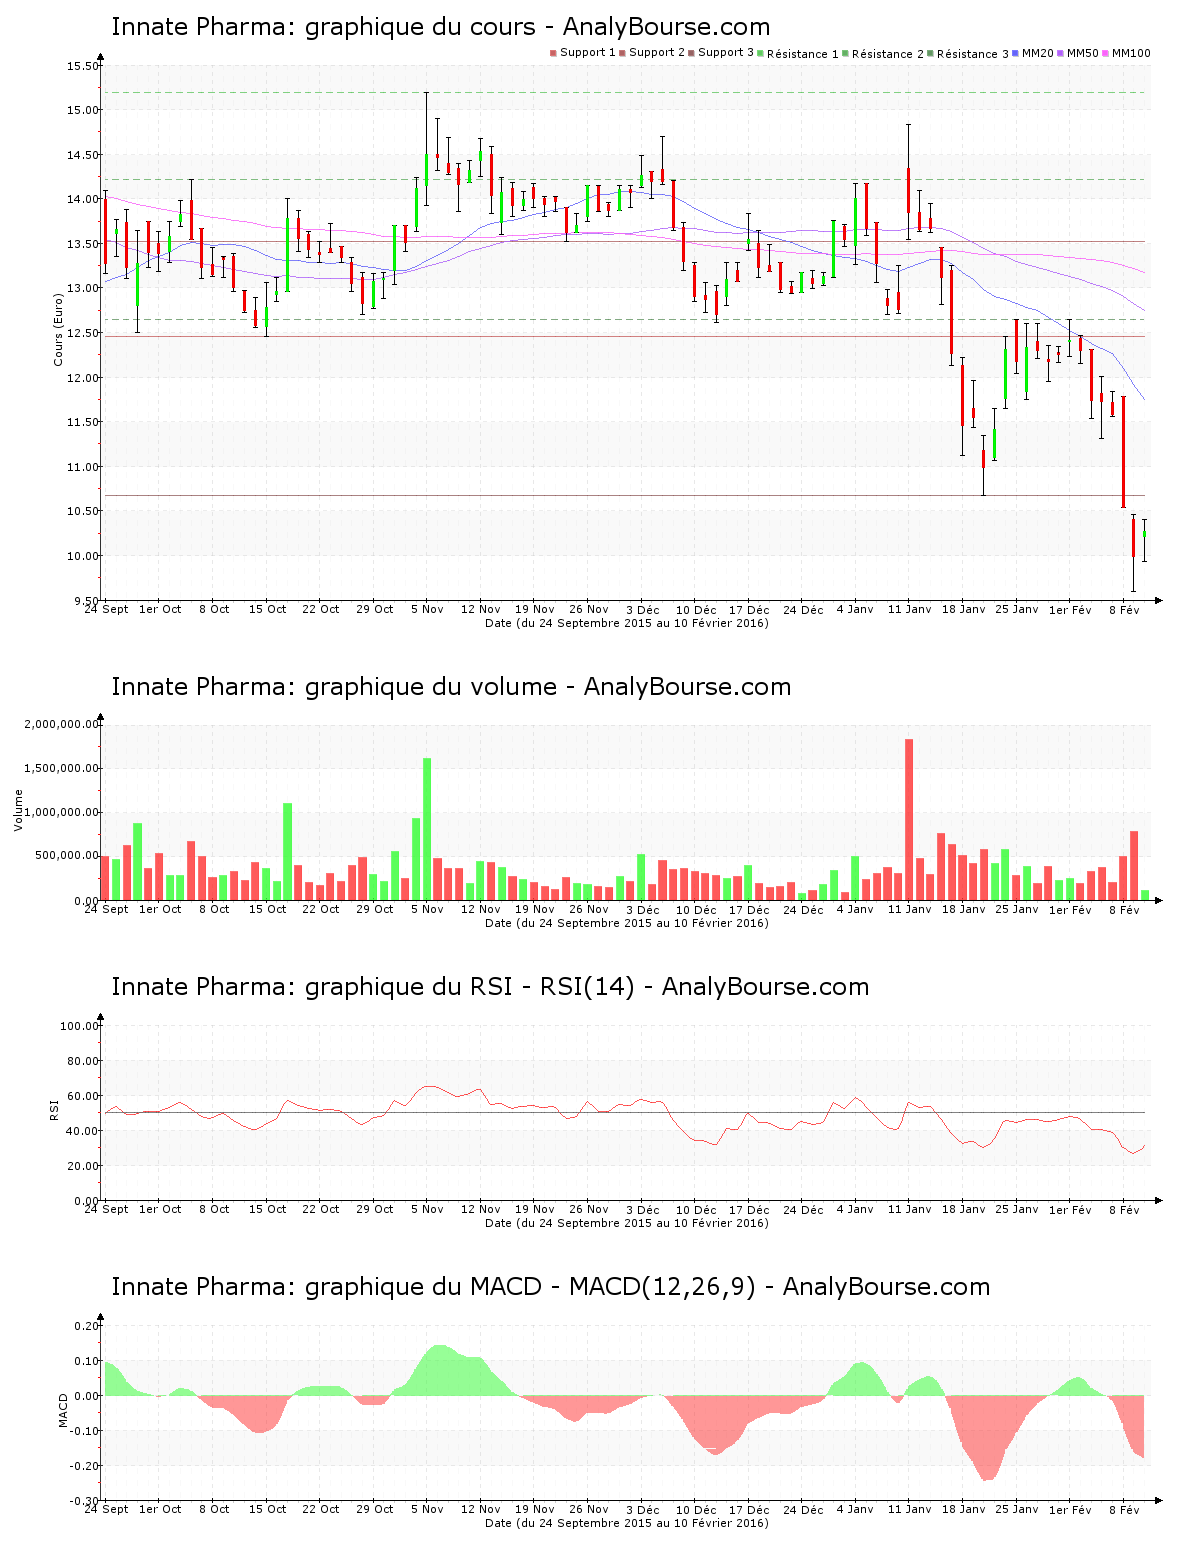
Task: Click the 'graphique du RSI - RSI(14)' title
Action: coord(490,987)
